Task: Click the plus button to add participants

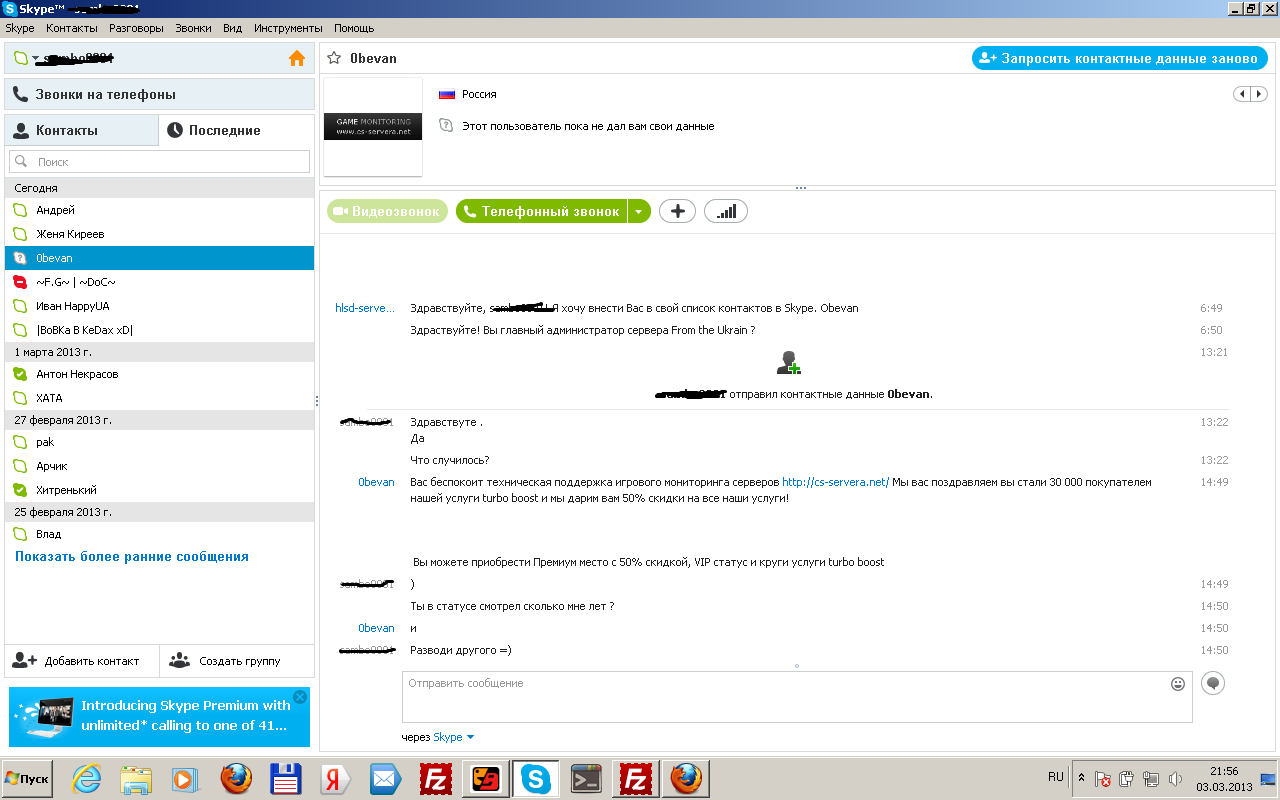Action: (x=677, y=211)
